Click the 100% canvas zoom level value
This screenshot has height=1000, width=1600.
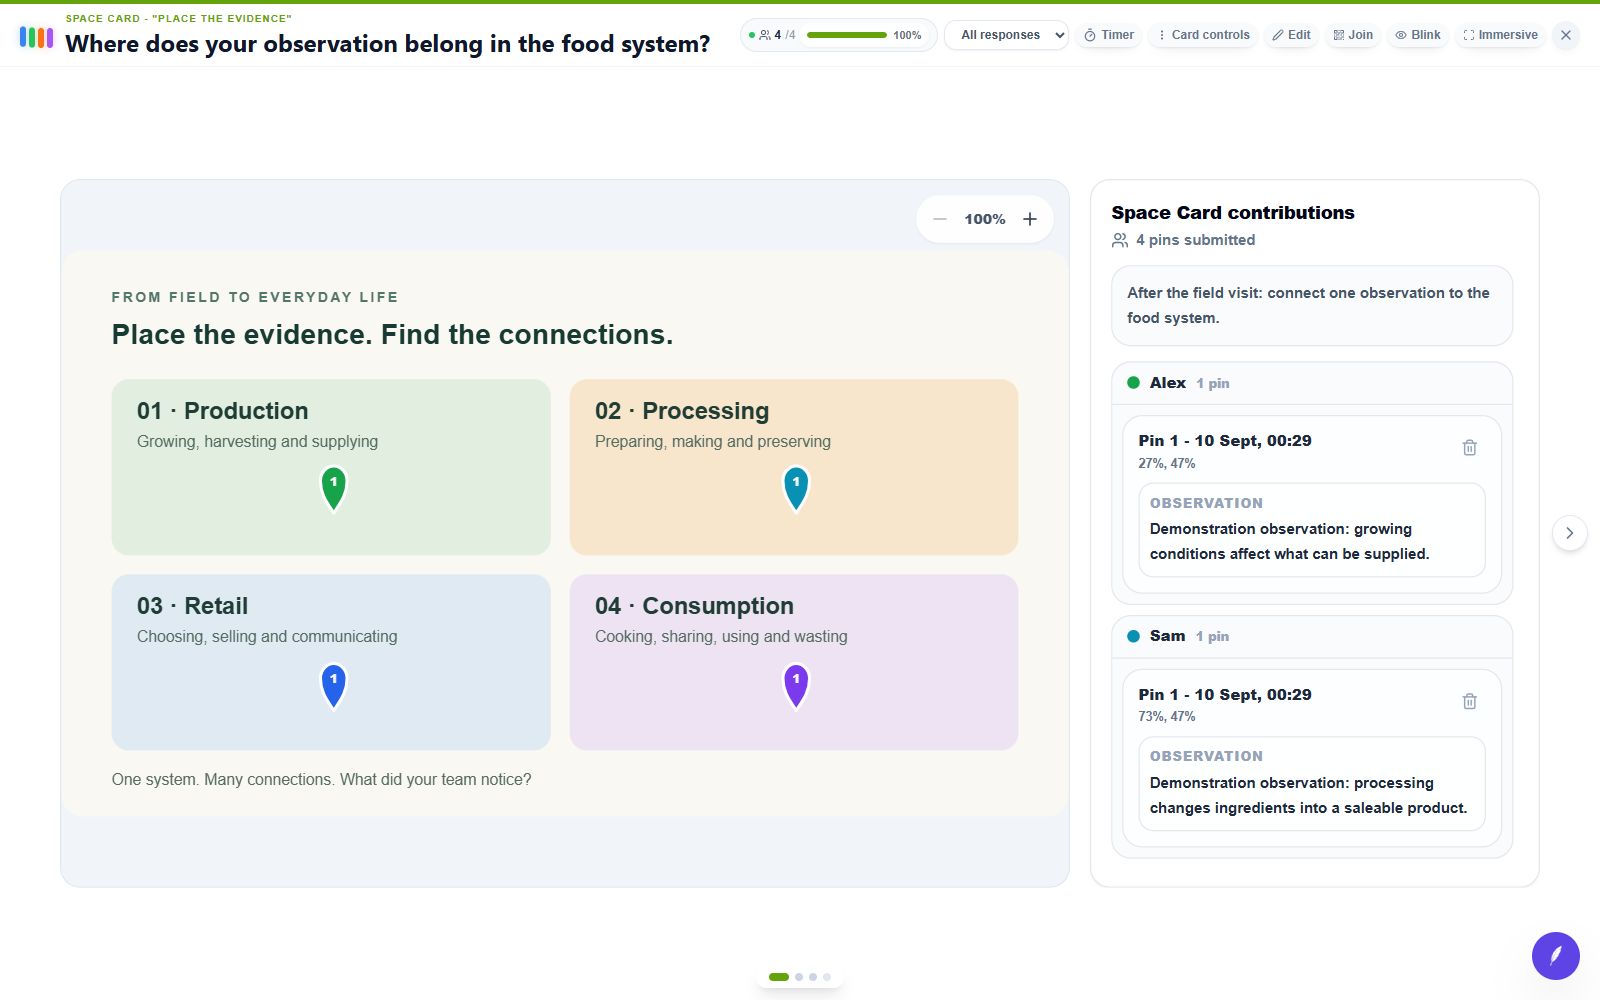tap(985, 219)
